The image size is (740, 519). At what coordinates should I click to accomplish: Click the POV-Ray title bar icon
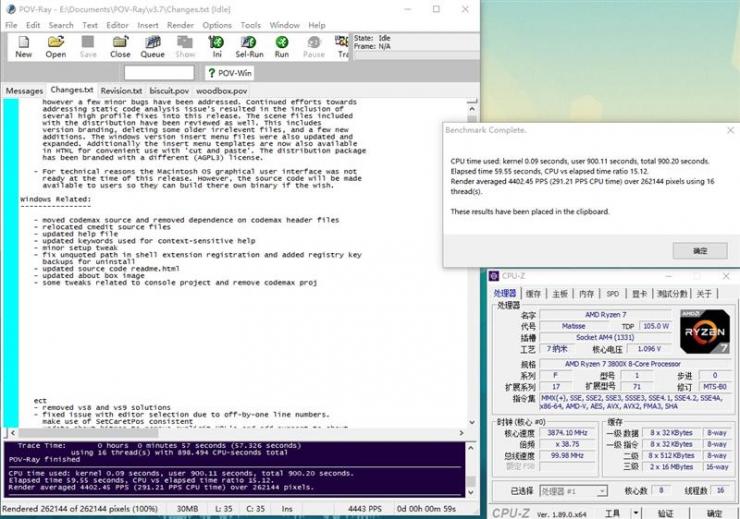11,9
